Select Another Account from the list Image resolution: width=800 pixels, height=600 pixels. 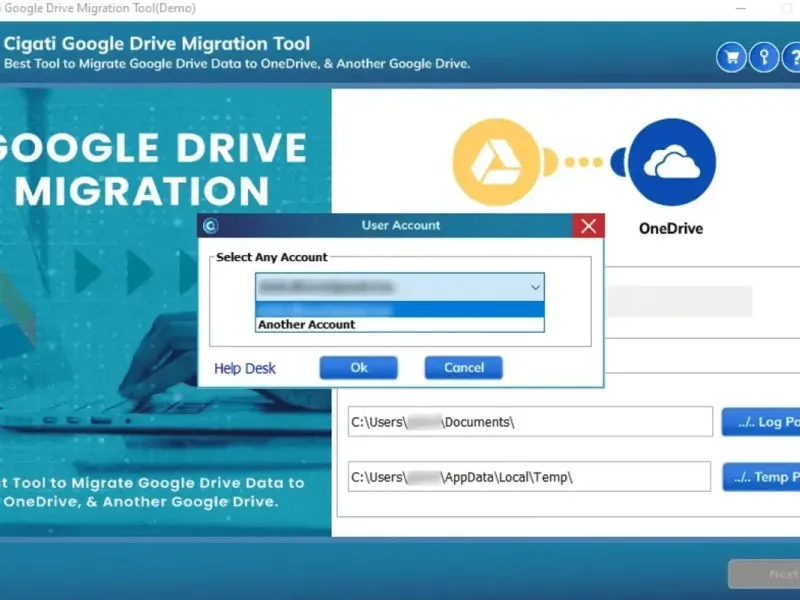[x=399, y=324]
